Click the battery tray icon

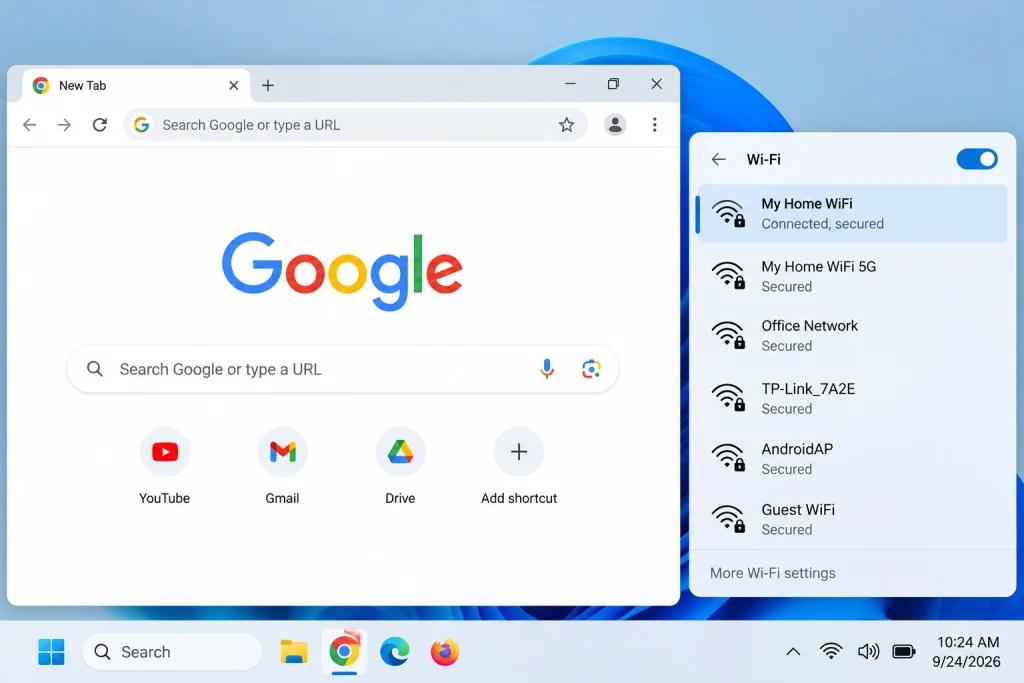(904, 651)
